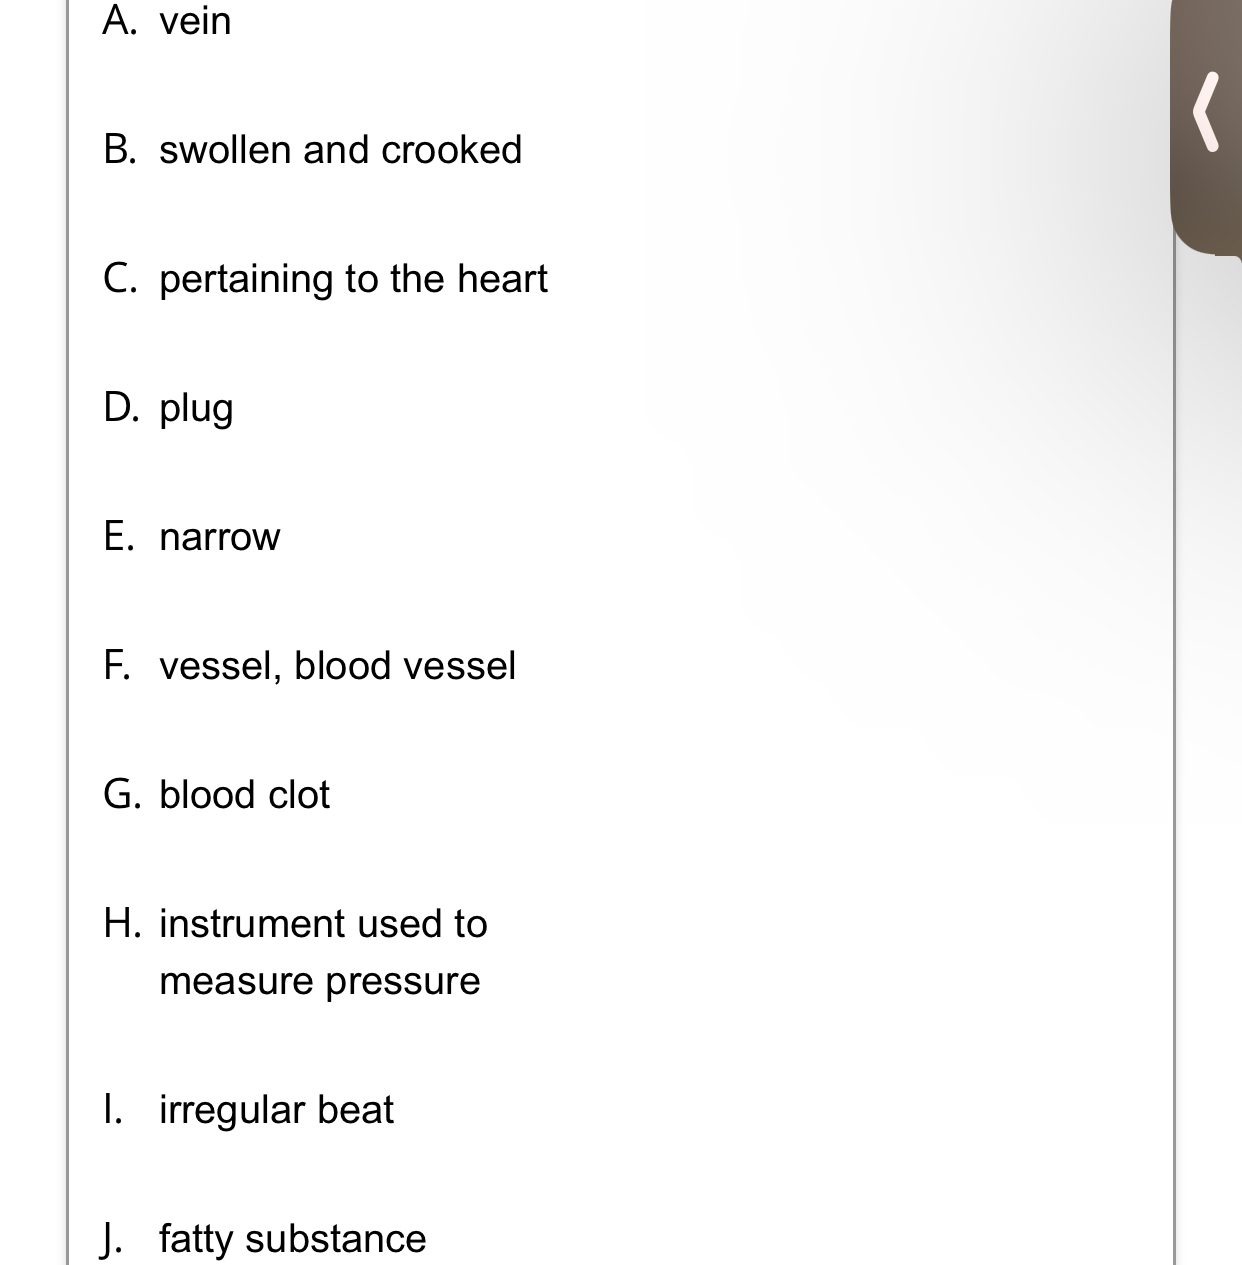
Task: Click the letter G label
Action: (121, 795)
